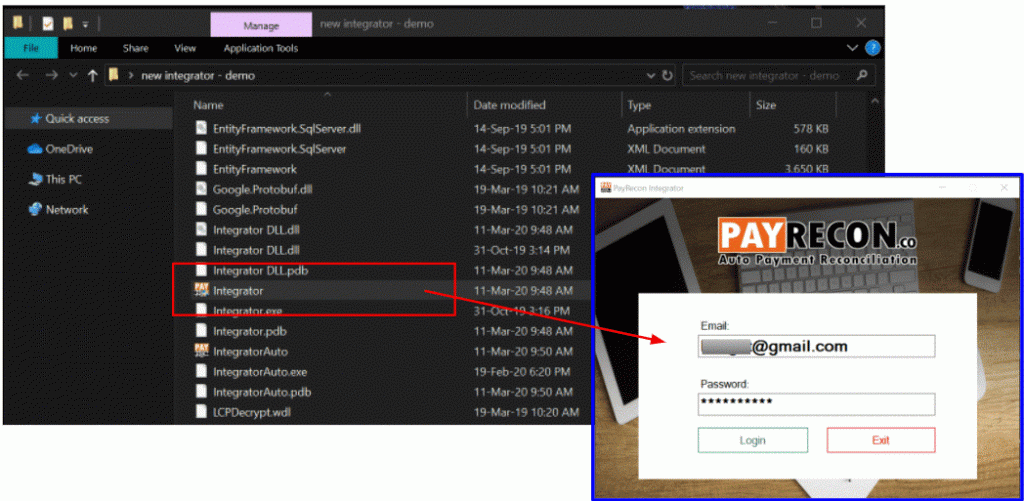Click the address bar folder icon
The height and width of the screenshot is (501, 1024).
point(114,74)
